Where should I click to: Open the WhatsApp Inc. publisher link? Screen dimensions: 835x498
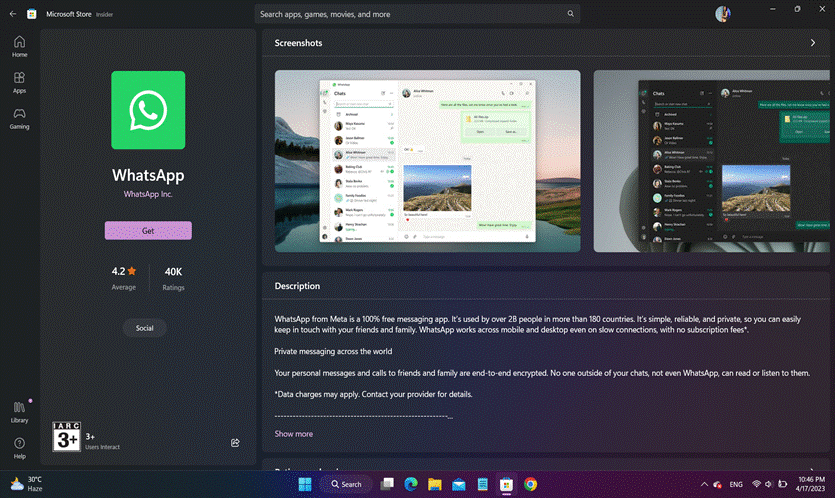pyautogui.click(x=148, y=194)
